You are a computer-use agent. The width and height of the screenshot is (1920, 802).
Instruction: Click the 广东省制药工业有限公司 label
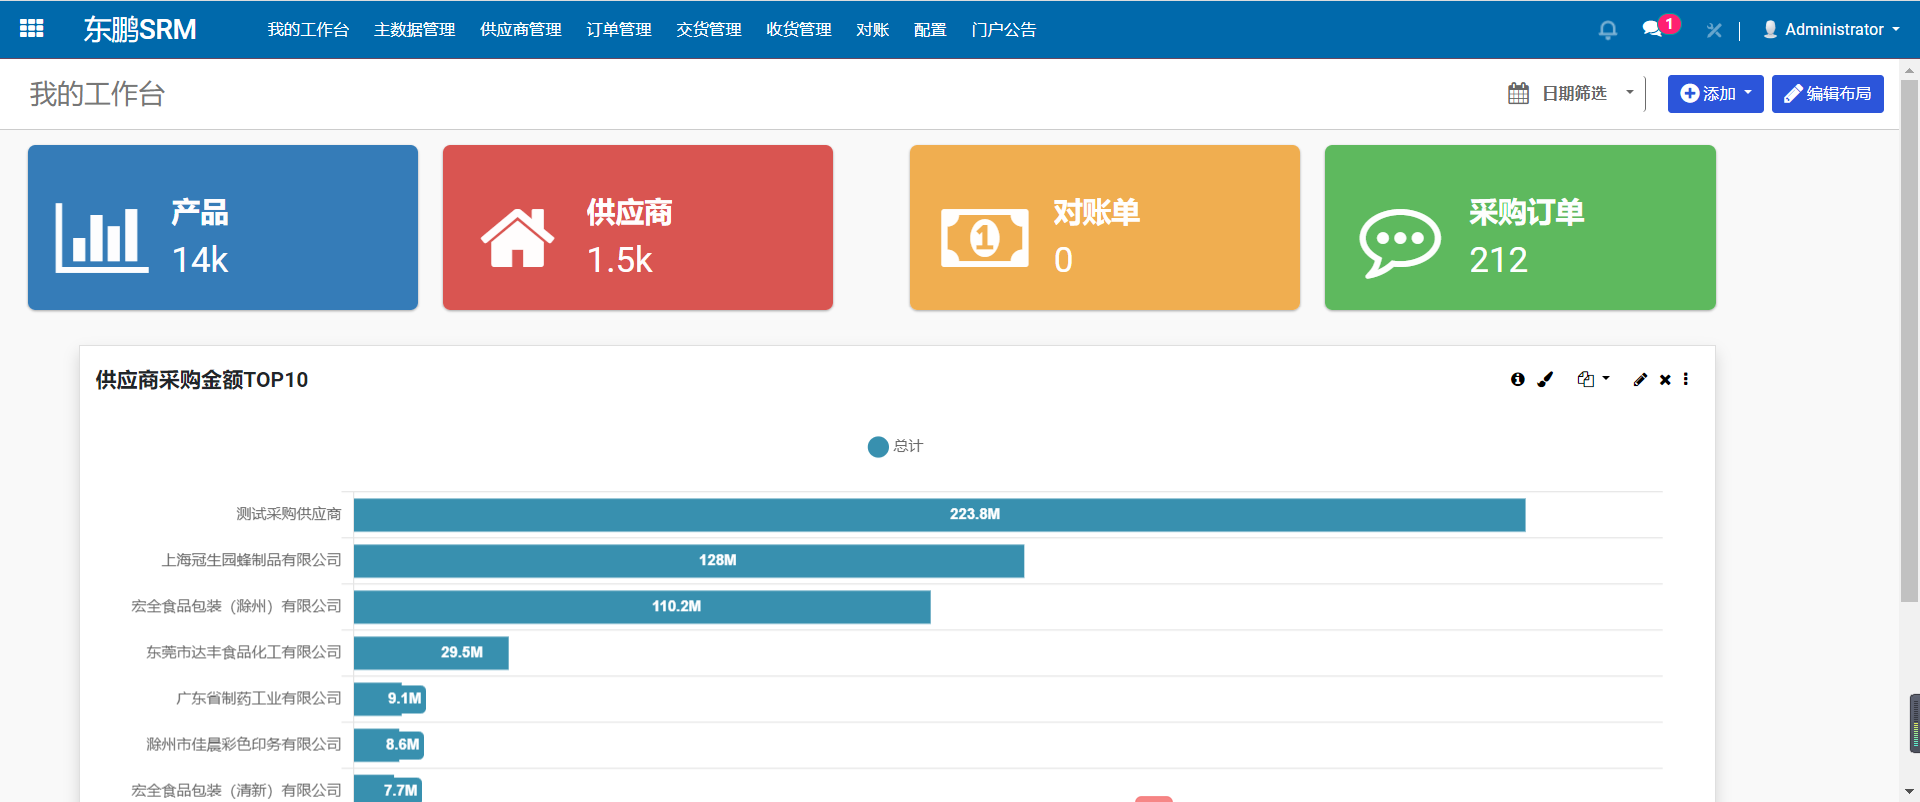tap(259, 698)
